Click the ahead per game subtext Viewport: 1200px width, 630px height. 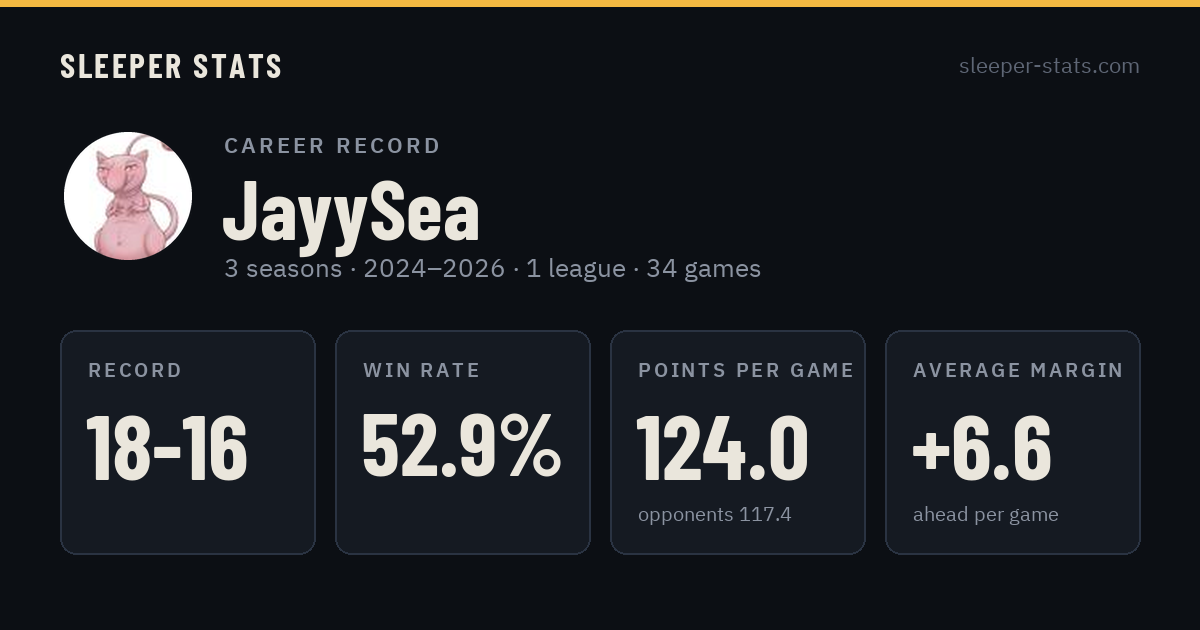pyautogui.click(x=986, y=515)
